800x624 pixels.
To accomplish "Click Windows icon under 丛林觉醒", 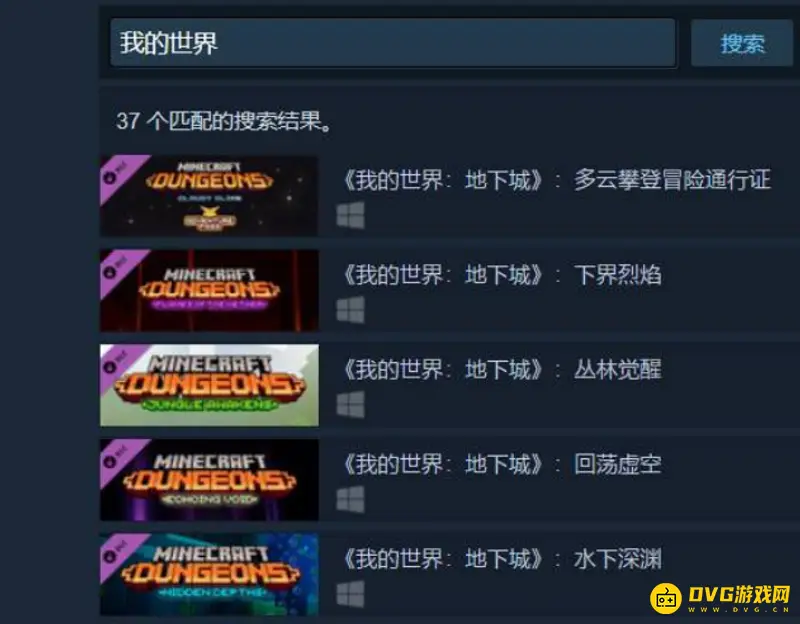I will (351, 405).
